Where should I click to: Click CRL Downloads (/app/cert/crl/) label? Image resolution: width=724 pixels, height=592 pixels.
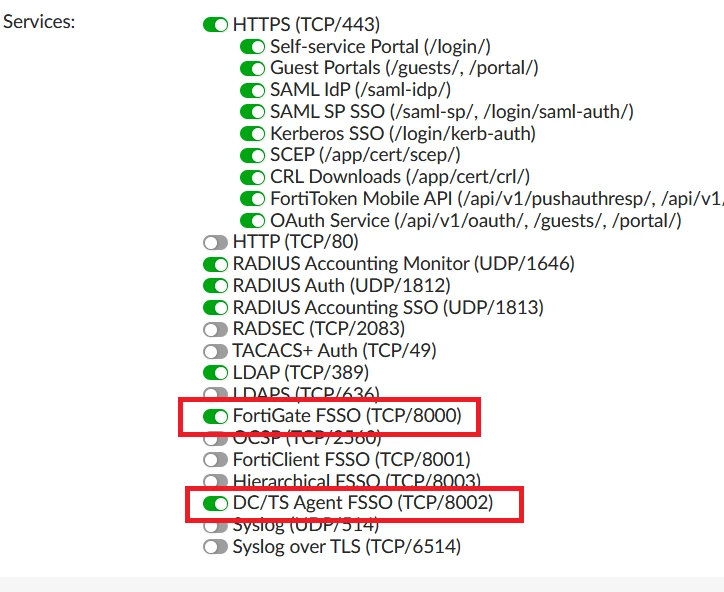click(x=400, y=177)
